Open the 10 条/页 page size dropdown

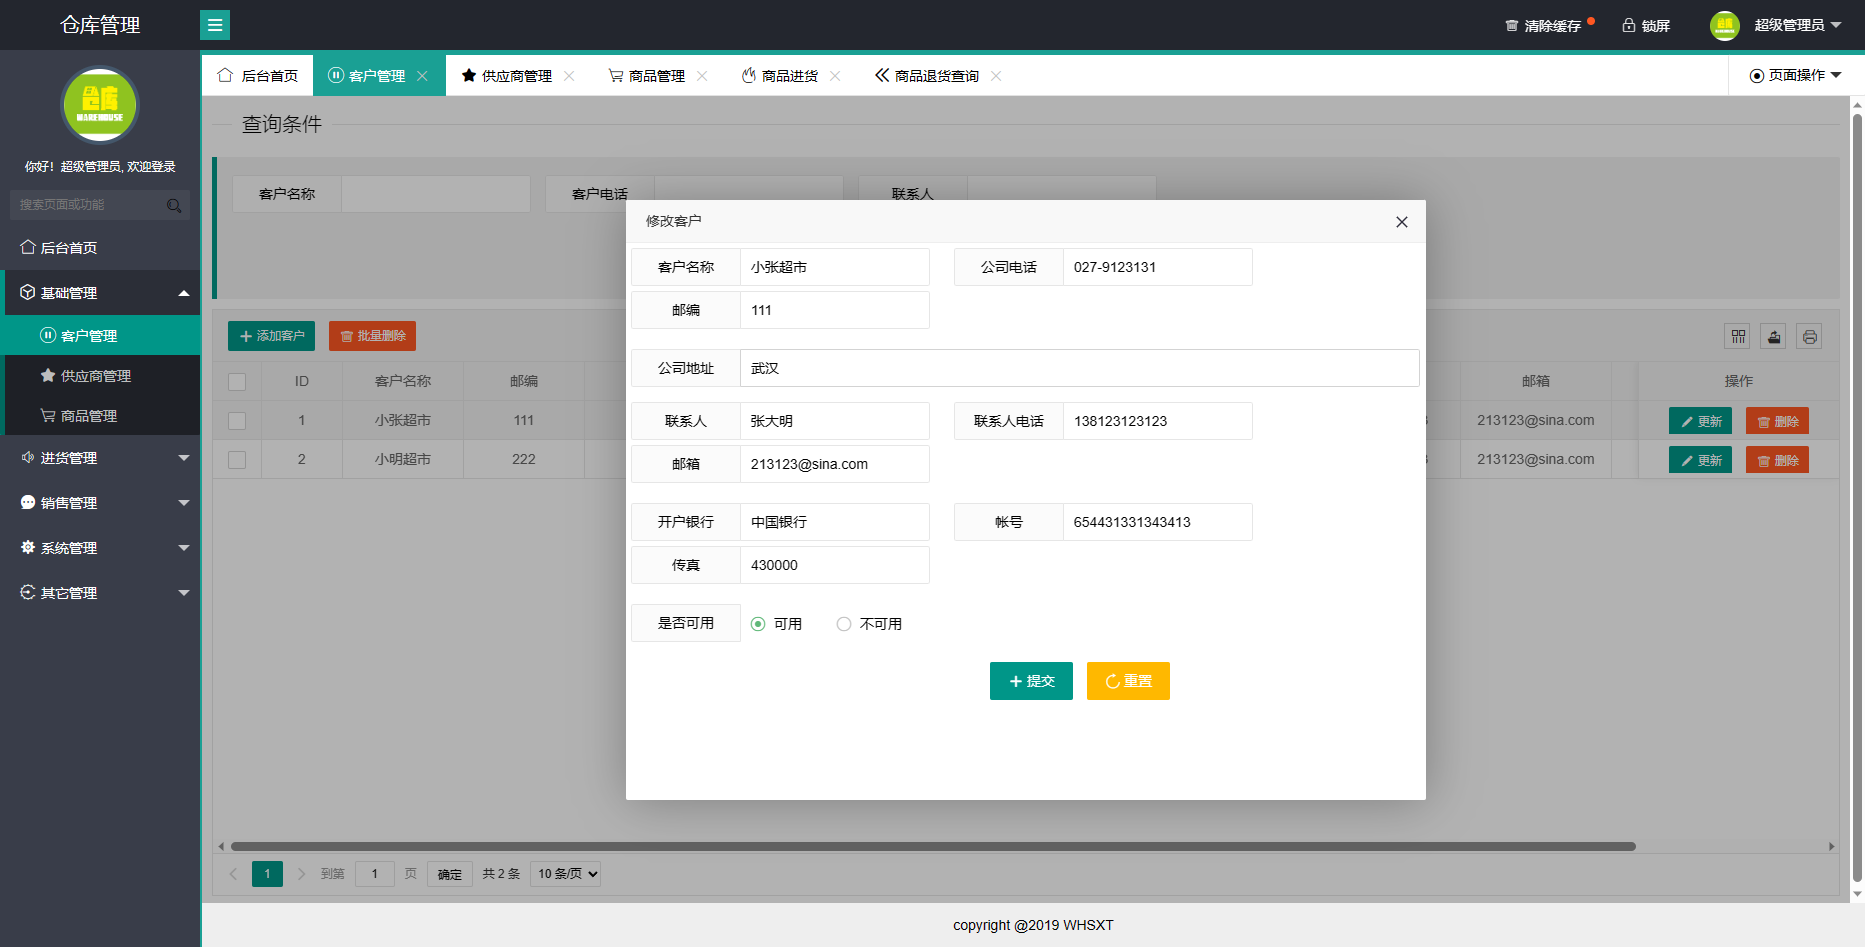[x=565, y=873]
